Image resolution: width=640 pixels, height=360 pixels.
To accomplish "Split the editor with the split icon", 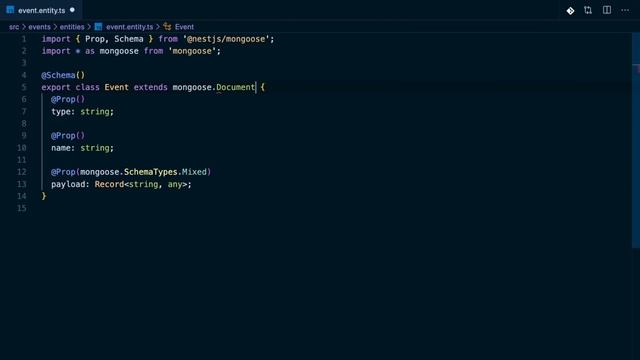I will 607,10.
